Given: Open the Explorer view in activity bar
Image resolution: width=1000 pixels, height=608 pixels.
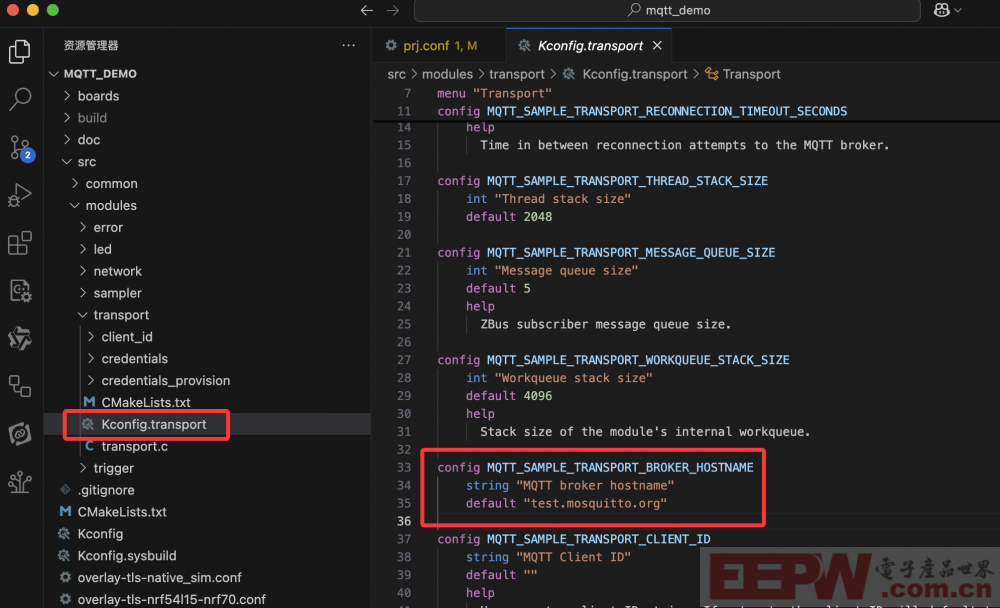Looking at the screenshot, I should click(x=19, y=52).
